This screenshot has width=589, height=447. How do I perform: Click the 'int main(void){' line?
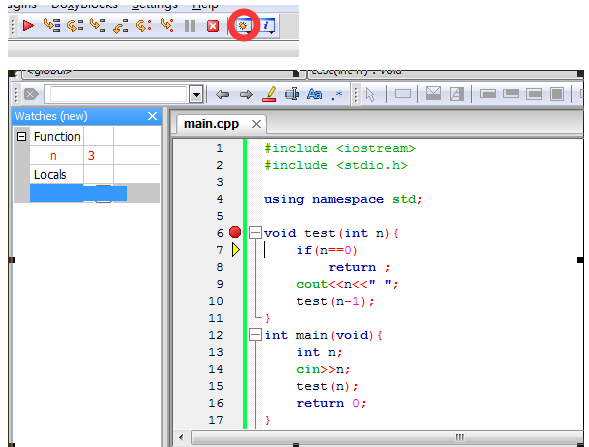[323, 335]
